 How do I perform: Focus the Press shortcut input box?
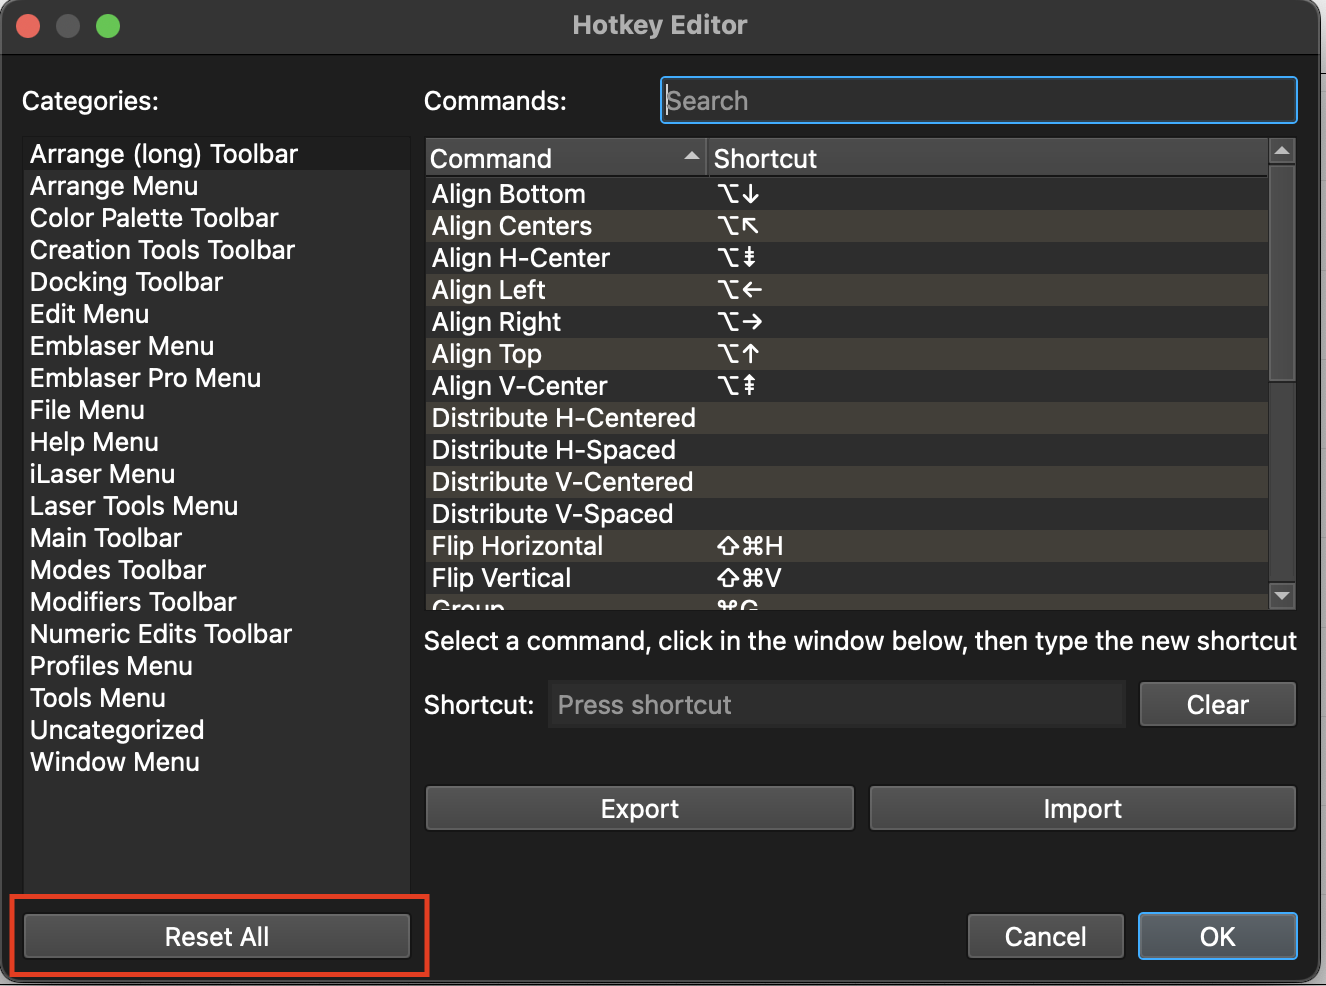(836, 705)
